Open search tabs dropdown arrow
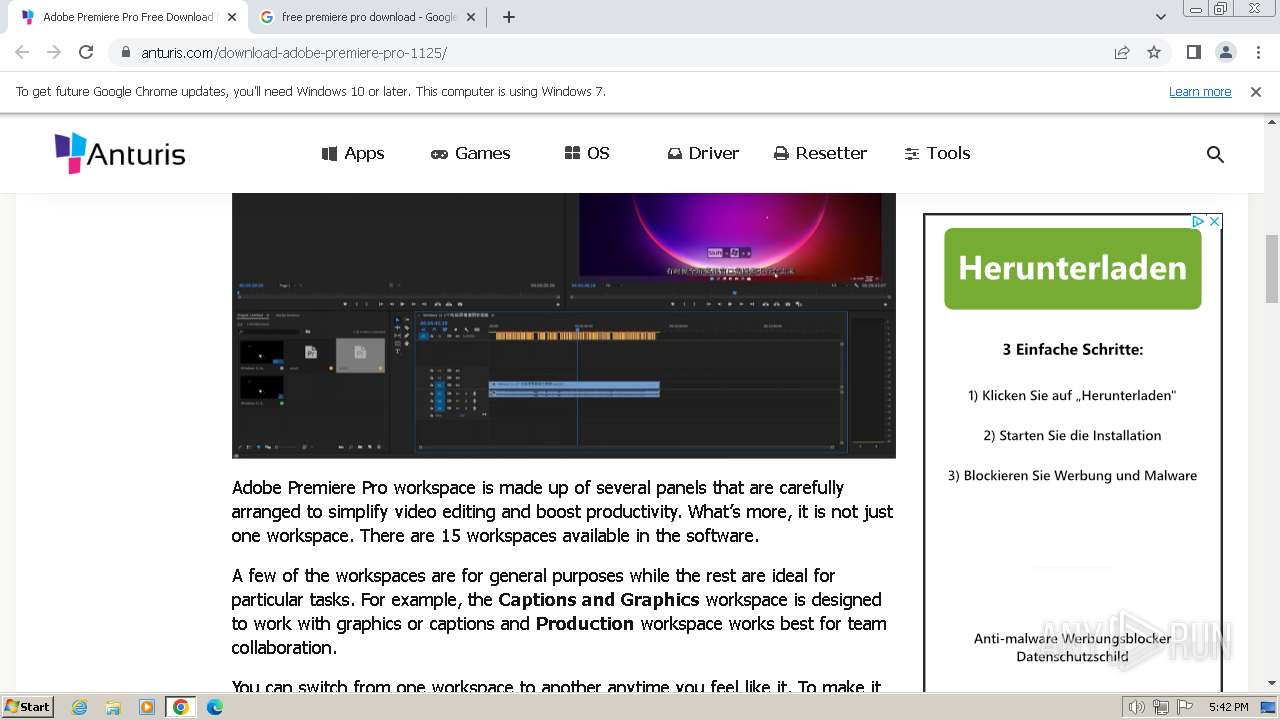Screen dimensions: 1280x720 pyautogui.click(x=1161, y=17)
